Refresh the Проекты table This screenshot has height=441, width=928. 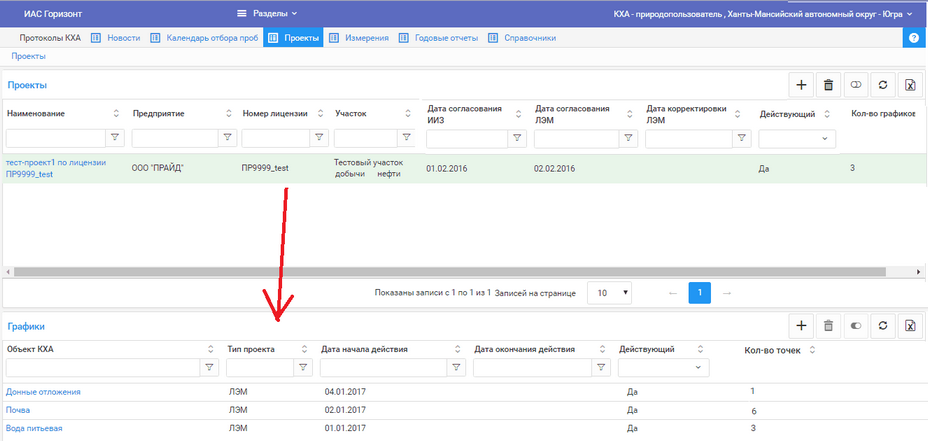[883, 86]
